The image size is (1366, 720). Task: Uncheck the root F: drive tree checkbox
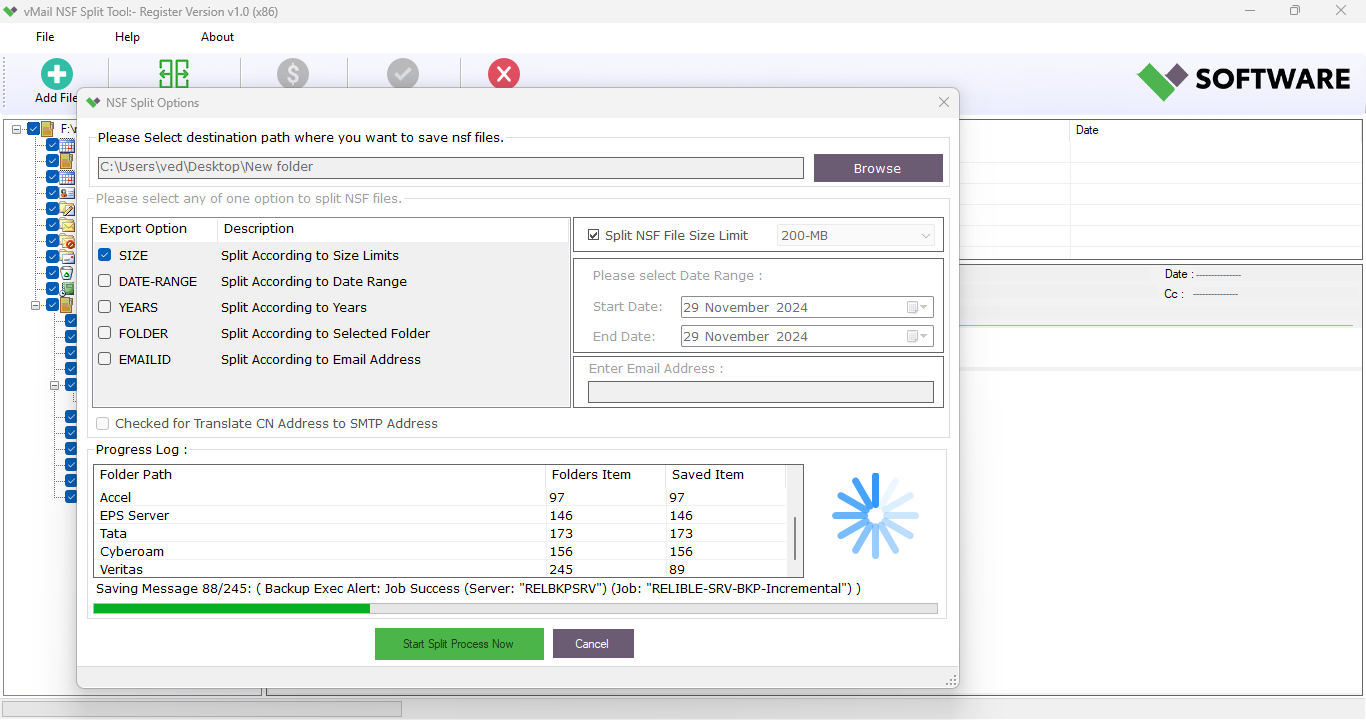point(33,129)
